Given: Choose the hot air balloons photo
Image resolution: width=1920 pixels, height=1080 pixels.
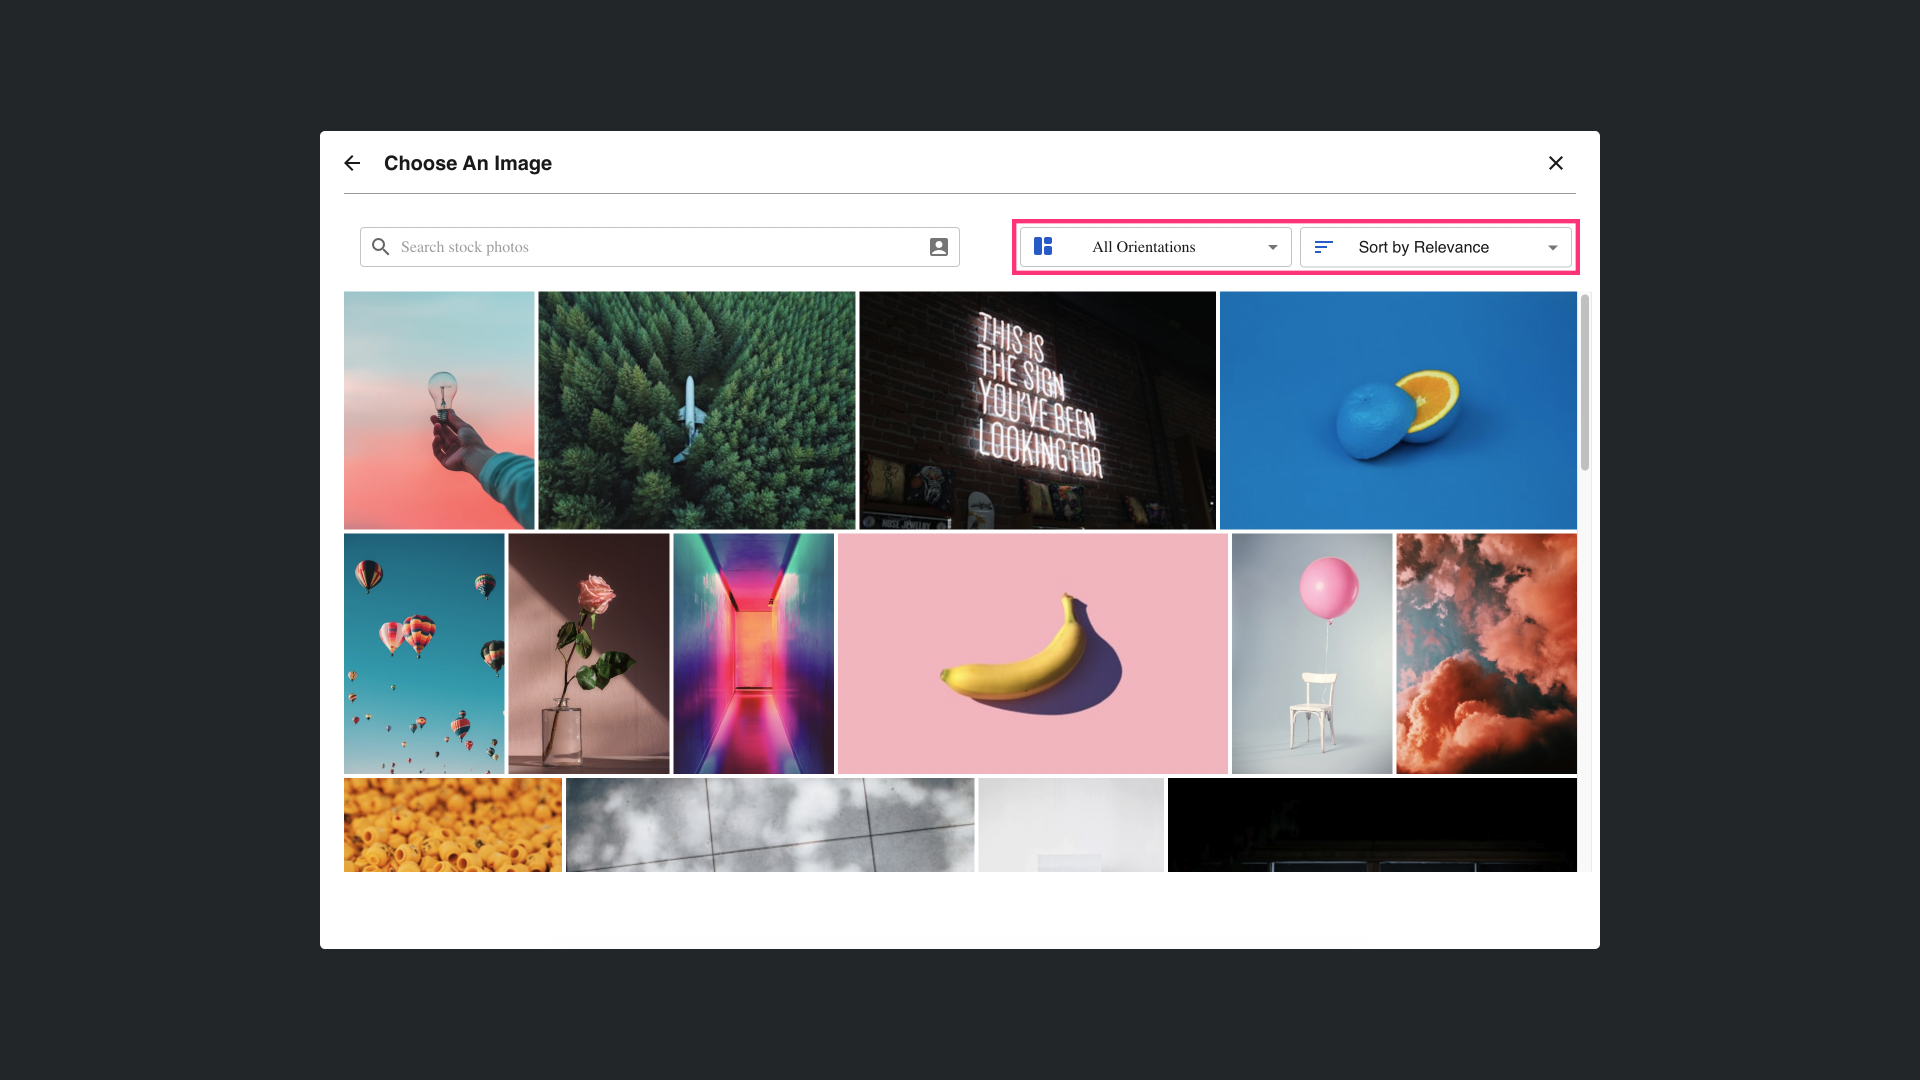Looking at the screenshot, I should (x=424, y=653).
